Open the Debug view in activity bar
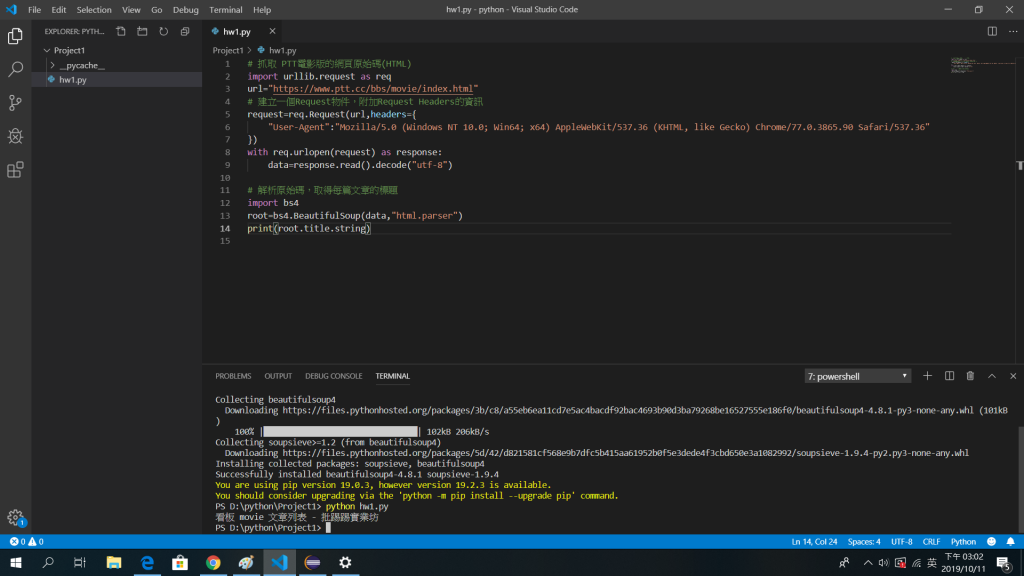Screen dimensions: 1024x576 pyautogui.click(x=15, y=136)
